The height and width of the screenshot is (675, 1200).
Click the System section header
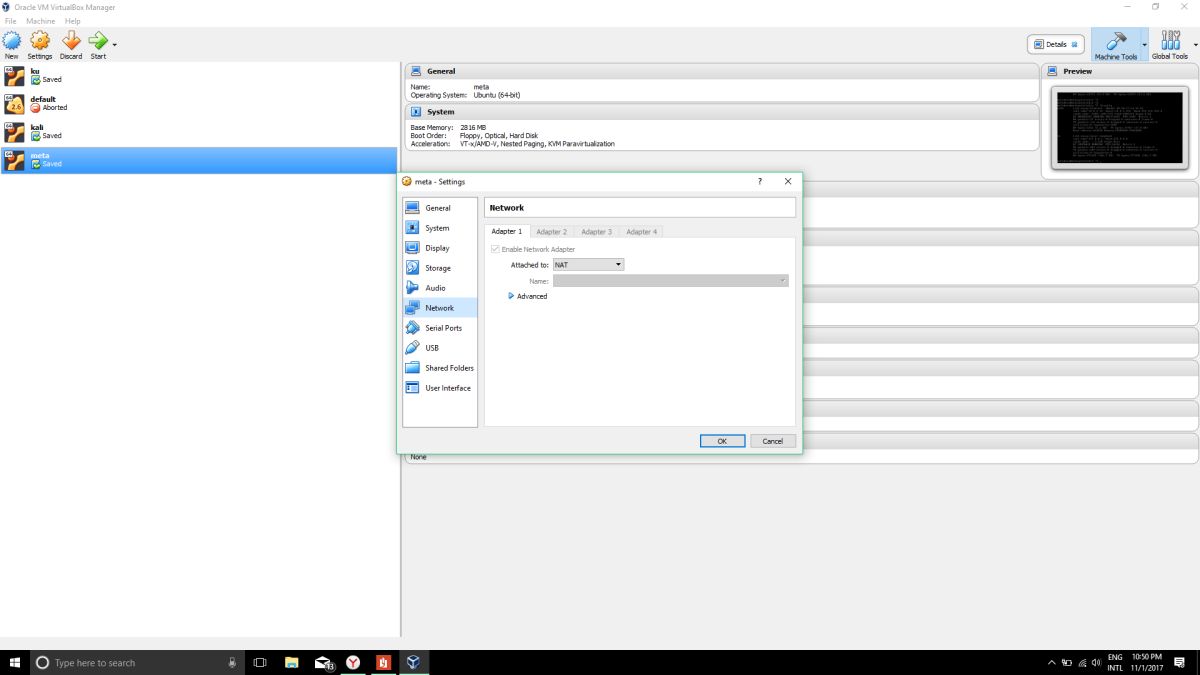click(721, 112)
